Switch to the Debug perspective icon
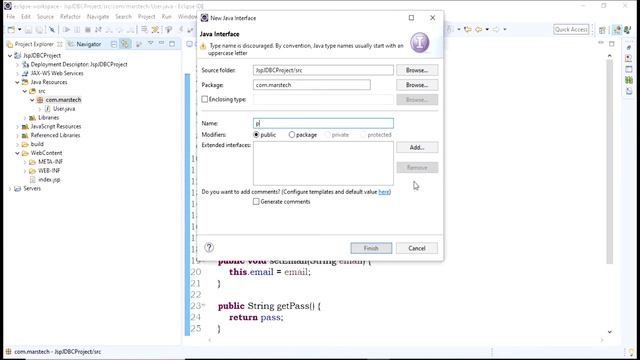The height and width of the screenshot is (360, 640). [628, 29]
